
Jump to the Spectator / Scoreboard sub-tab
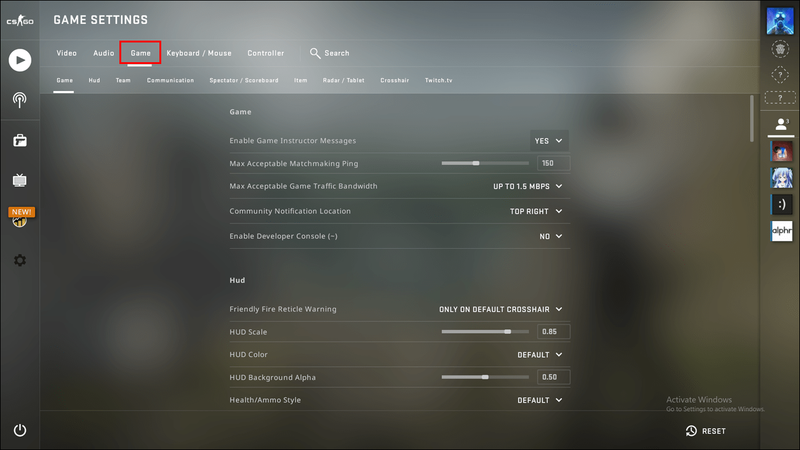coord(244,80)
